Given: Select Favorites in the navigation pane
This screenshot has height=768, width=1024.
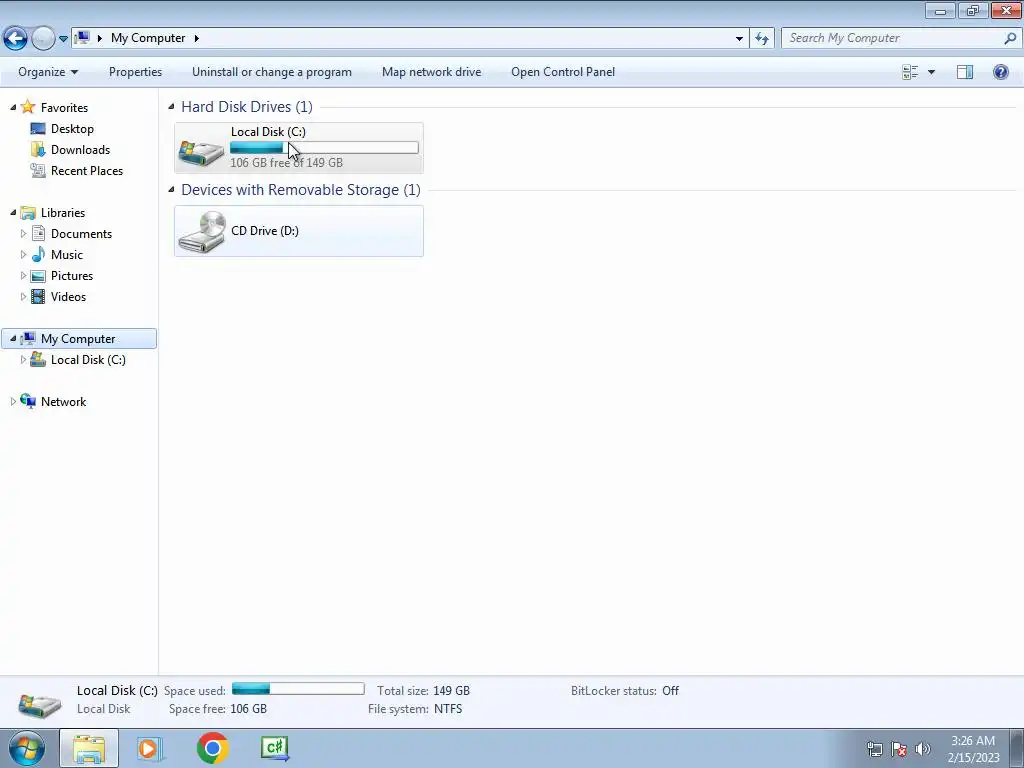Looking at the screenshot, I should coord(64,107).
